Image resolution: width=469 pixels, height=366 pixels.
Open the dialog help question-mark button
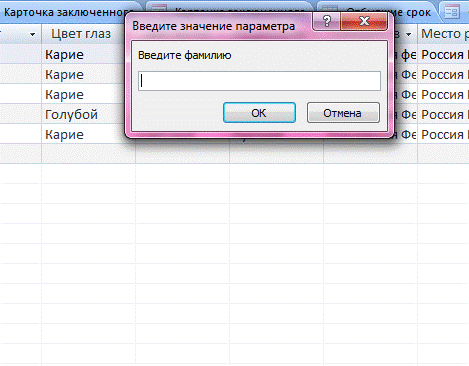tap(327, 21)
